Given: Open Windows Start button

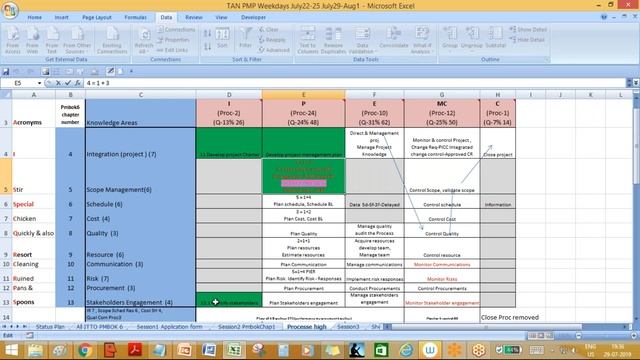Looking at the screenshot, I should pyautogui.click(x=11, y=350).
